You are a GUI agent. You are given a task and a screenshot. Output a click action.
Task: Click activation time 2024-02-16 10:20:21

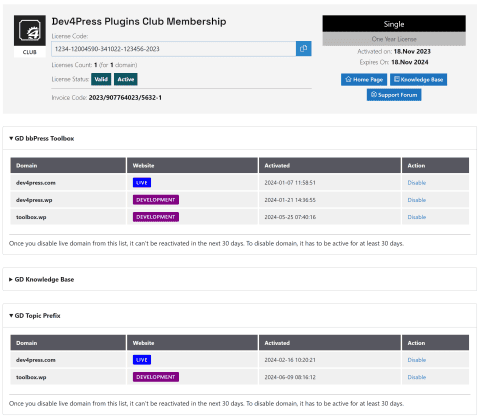290,360
